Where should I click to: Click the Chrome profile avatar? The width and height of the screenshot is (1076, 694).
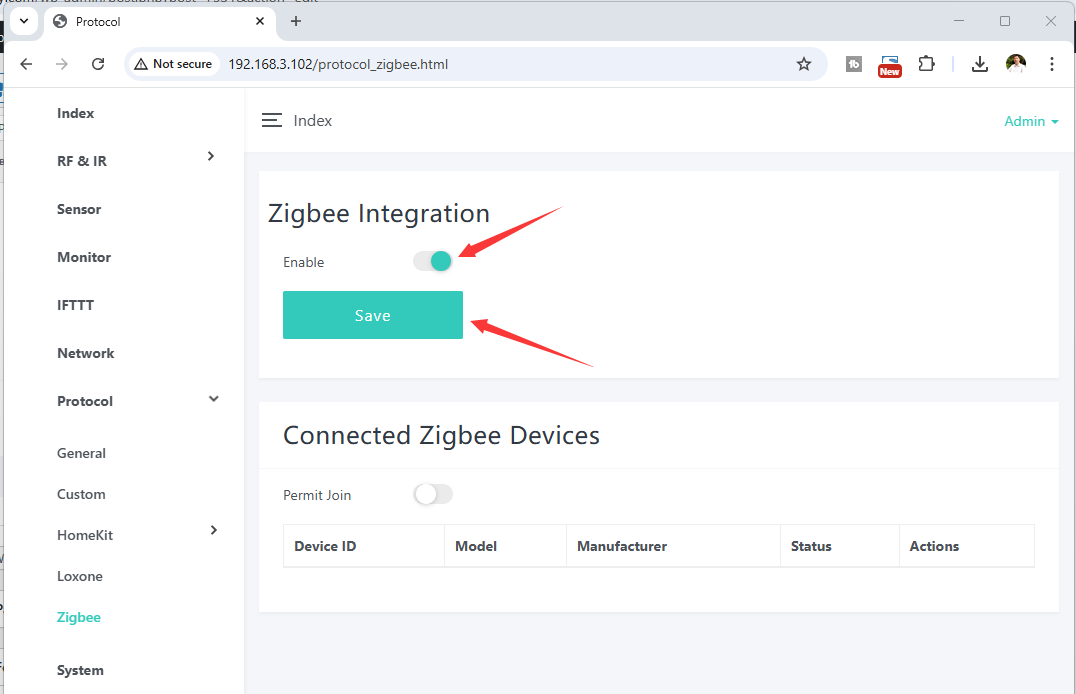pos(1016,64)
